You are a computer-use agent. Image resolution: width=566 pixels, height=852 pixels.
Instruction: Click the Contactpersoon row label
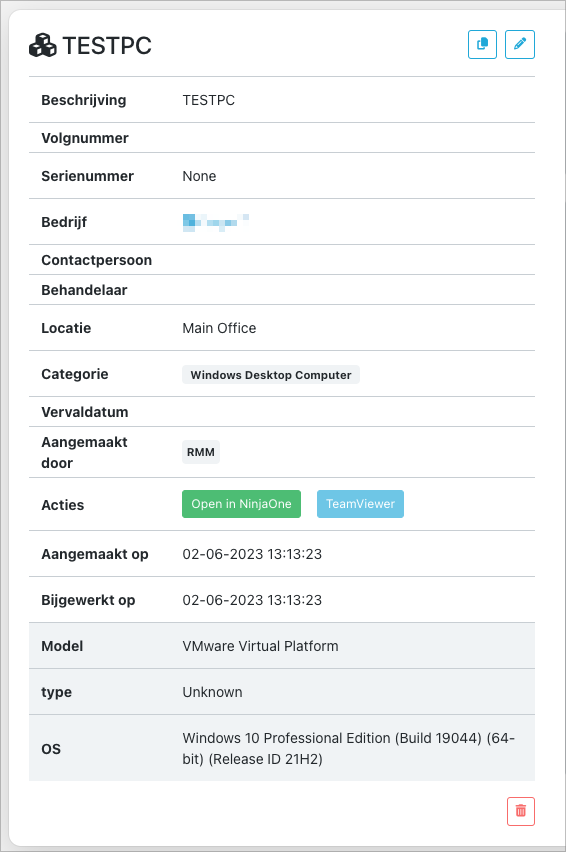click(x=97, y=260)
